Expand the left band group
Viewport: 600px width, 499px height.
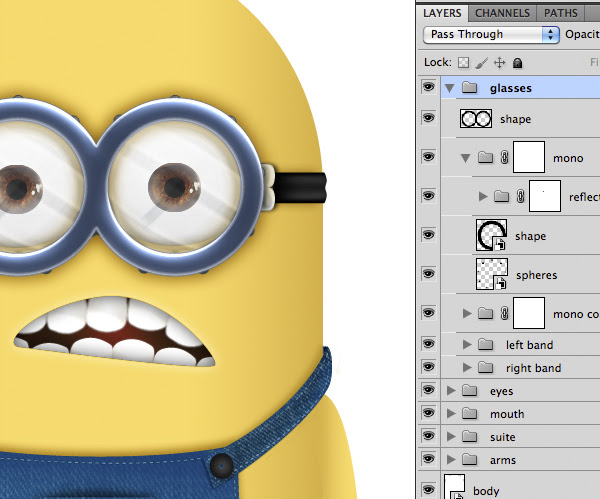tap(466, 344)
